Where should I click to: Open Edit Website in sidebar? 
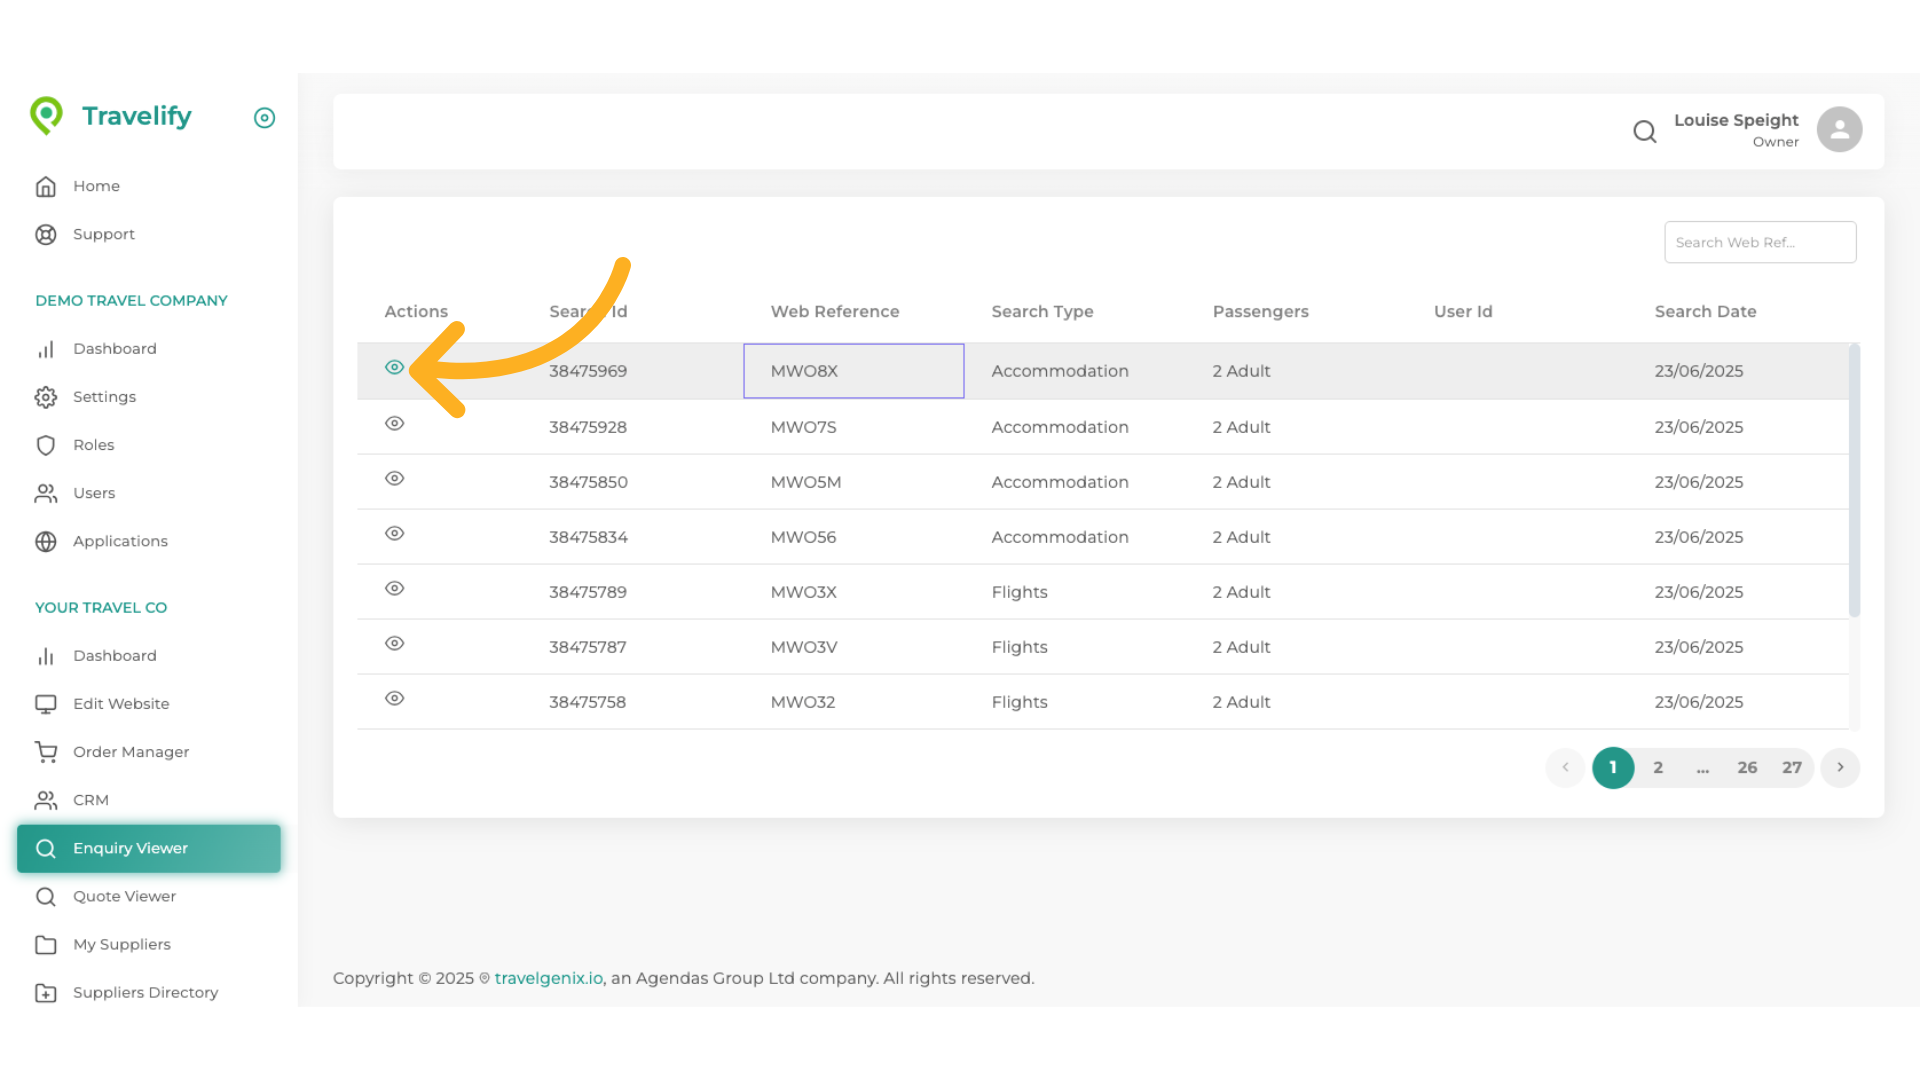[x=120, y=704]
